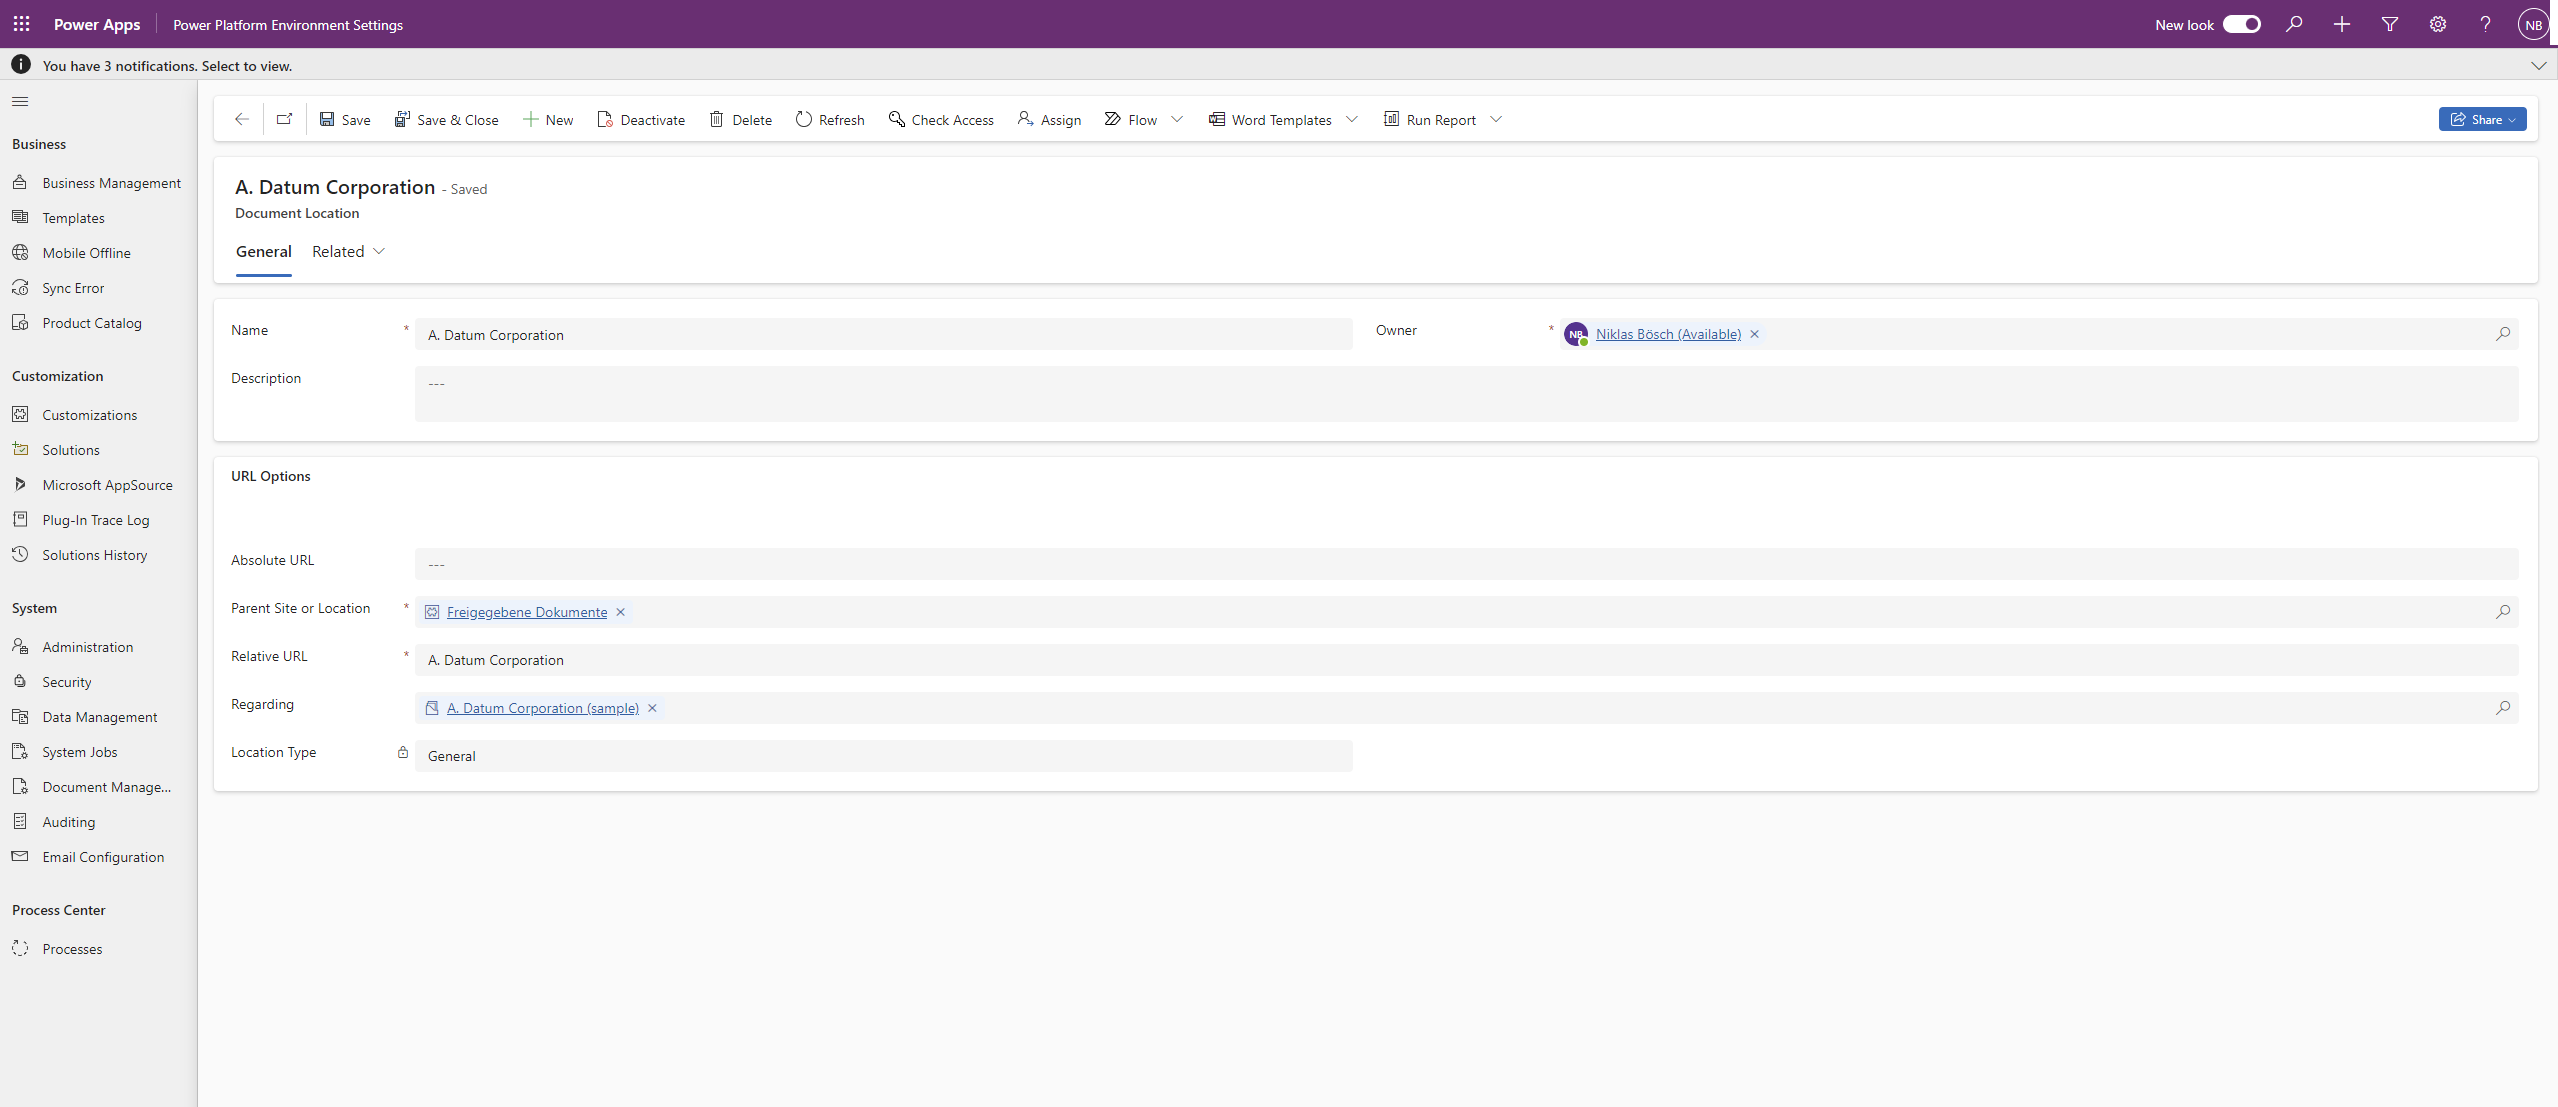Open advanced find filter icon
The width and height of the screenshot is (2558, 1107).
point(2390,24)
